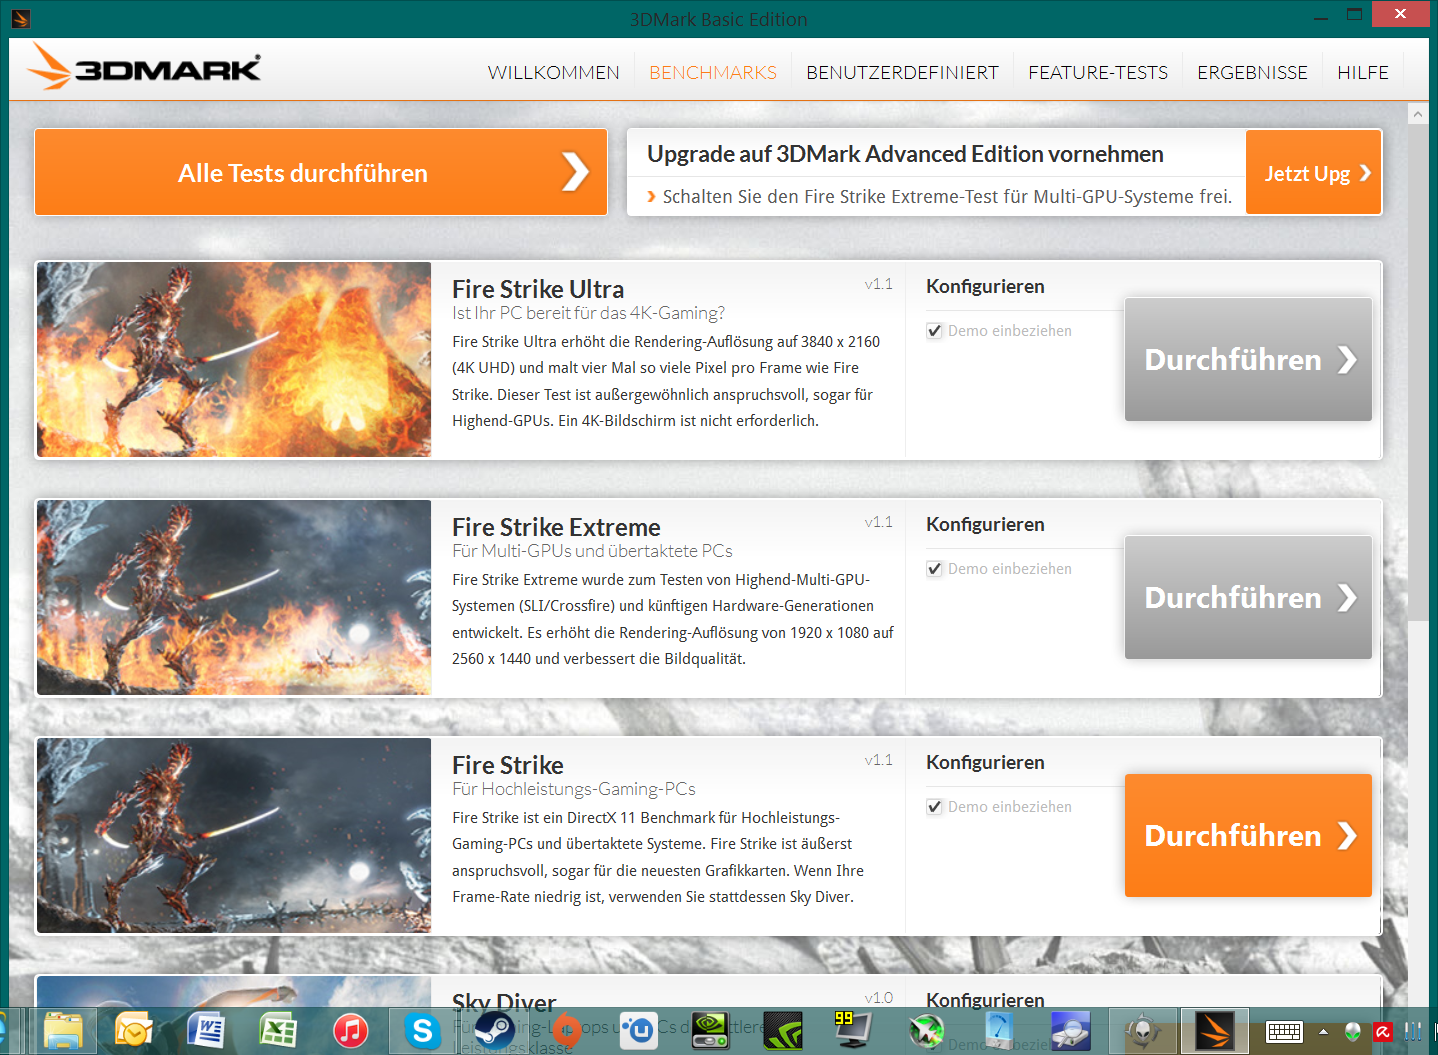1438x1055 pixels.
Task: Open NVIDIA GeForce Experience in taskbar
Action: coord(783,1031)
